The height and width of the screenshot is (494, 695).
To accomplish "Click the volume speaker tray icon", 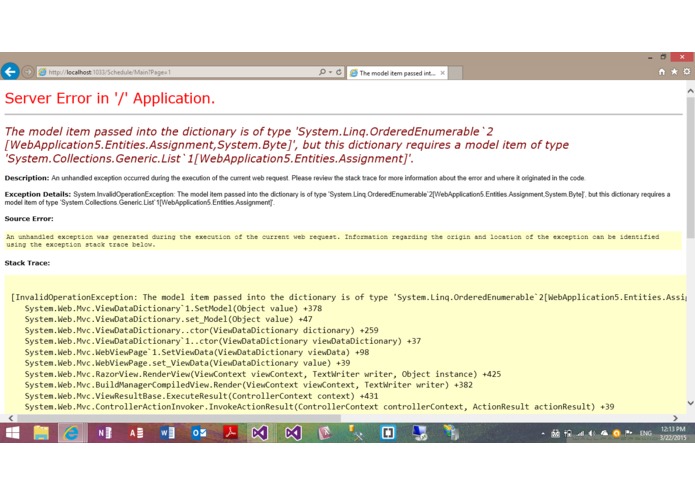I will (x=592, y=434).
